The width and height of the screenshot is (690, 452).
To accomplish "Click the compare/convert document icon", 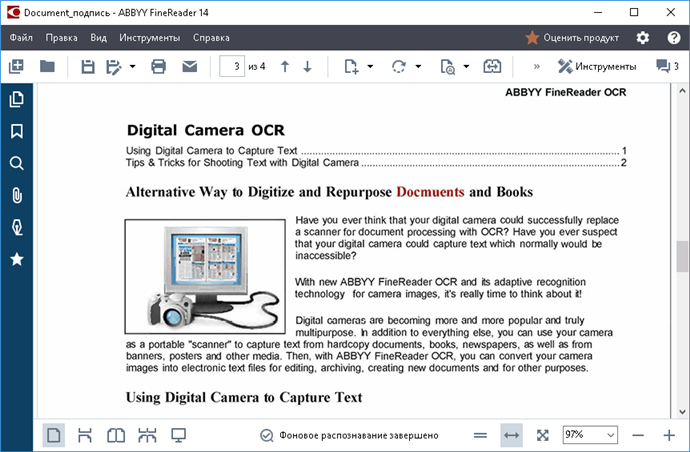I will [492, 66].
